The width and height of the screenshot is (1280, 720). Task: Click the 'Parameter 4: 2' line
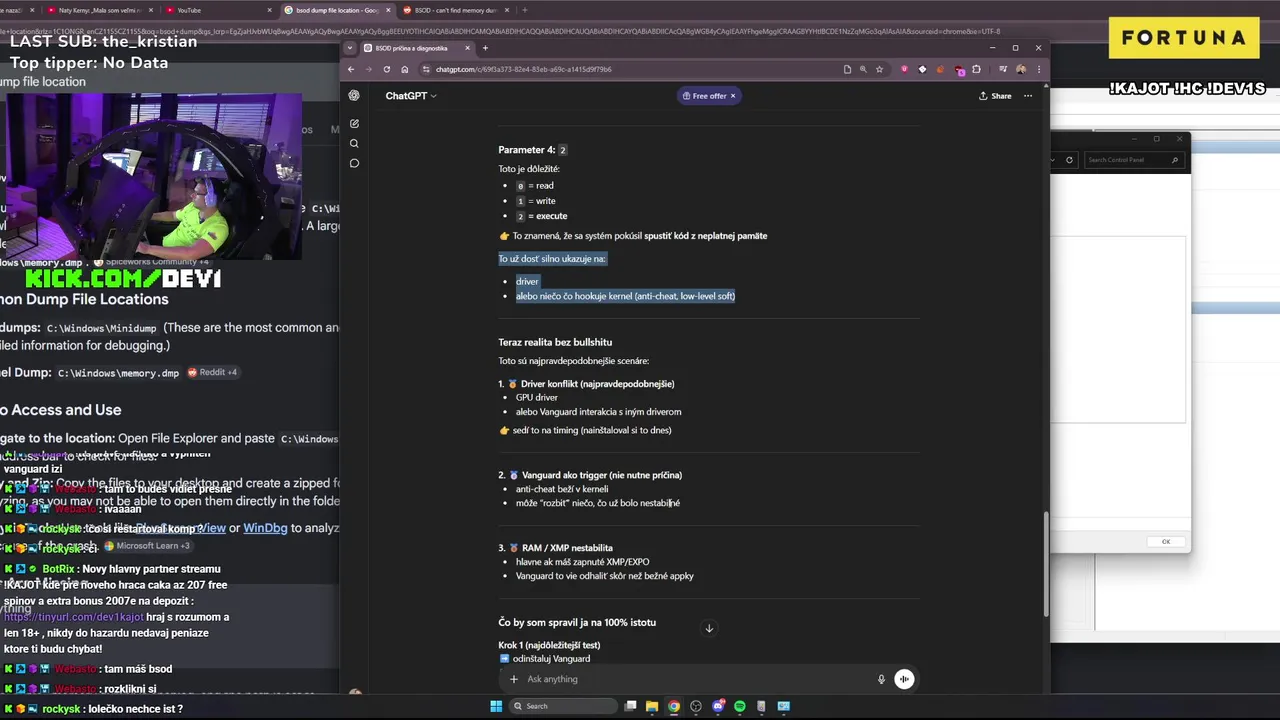[533, 150]
